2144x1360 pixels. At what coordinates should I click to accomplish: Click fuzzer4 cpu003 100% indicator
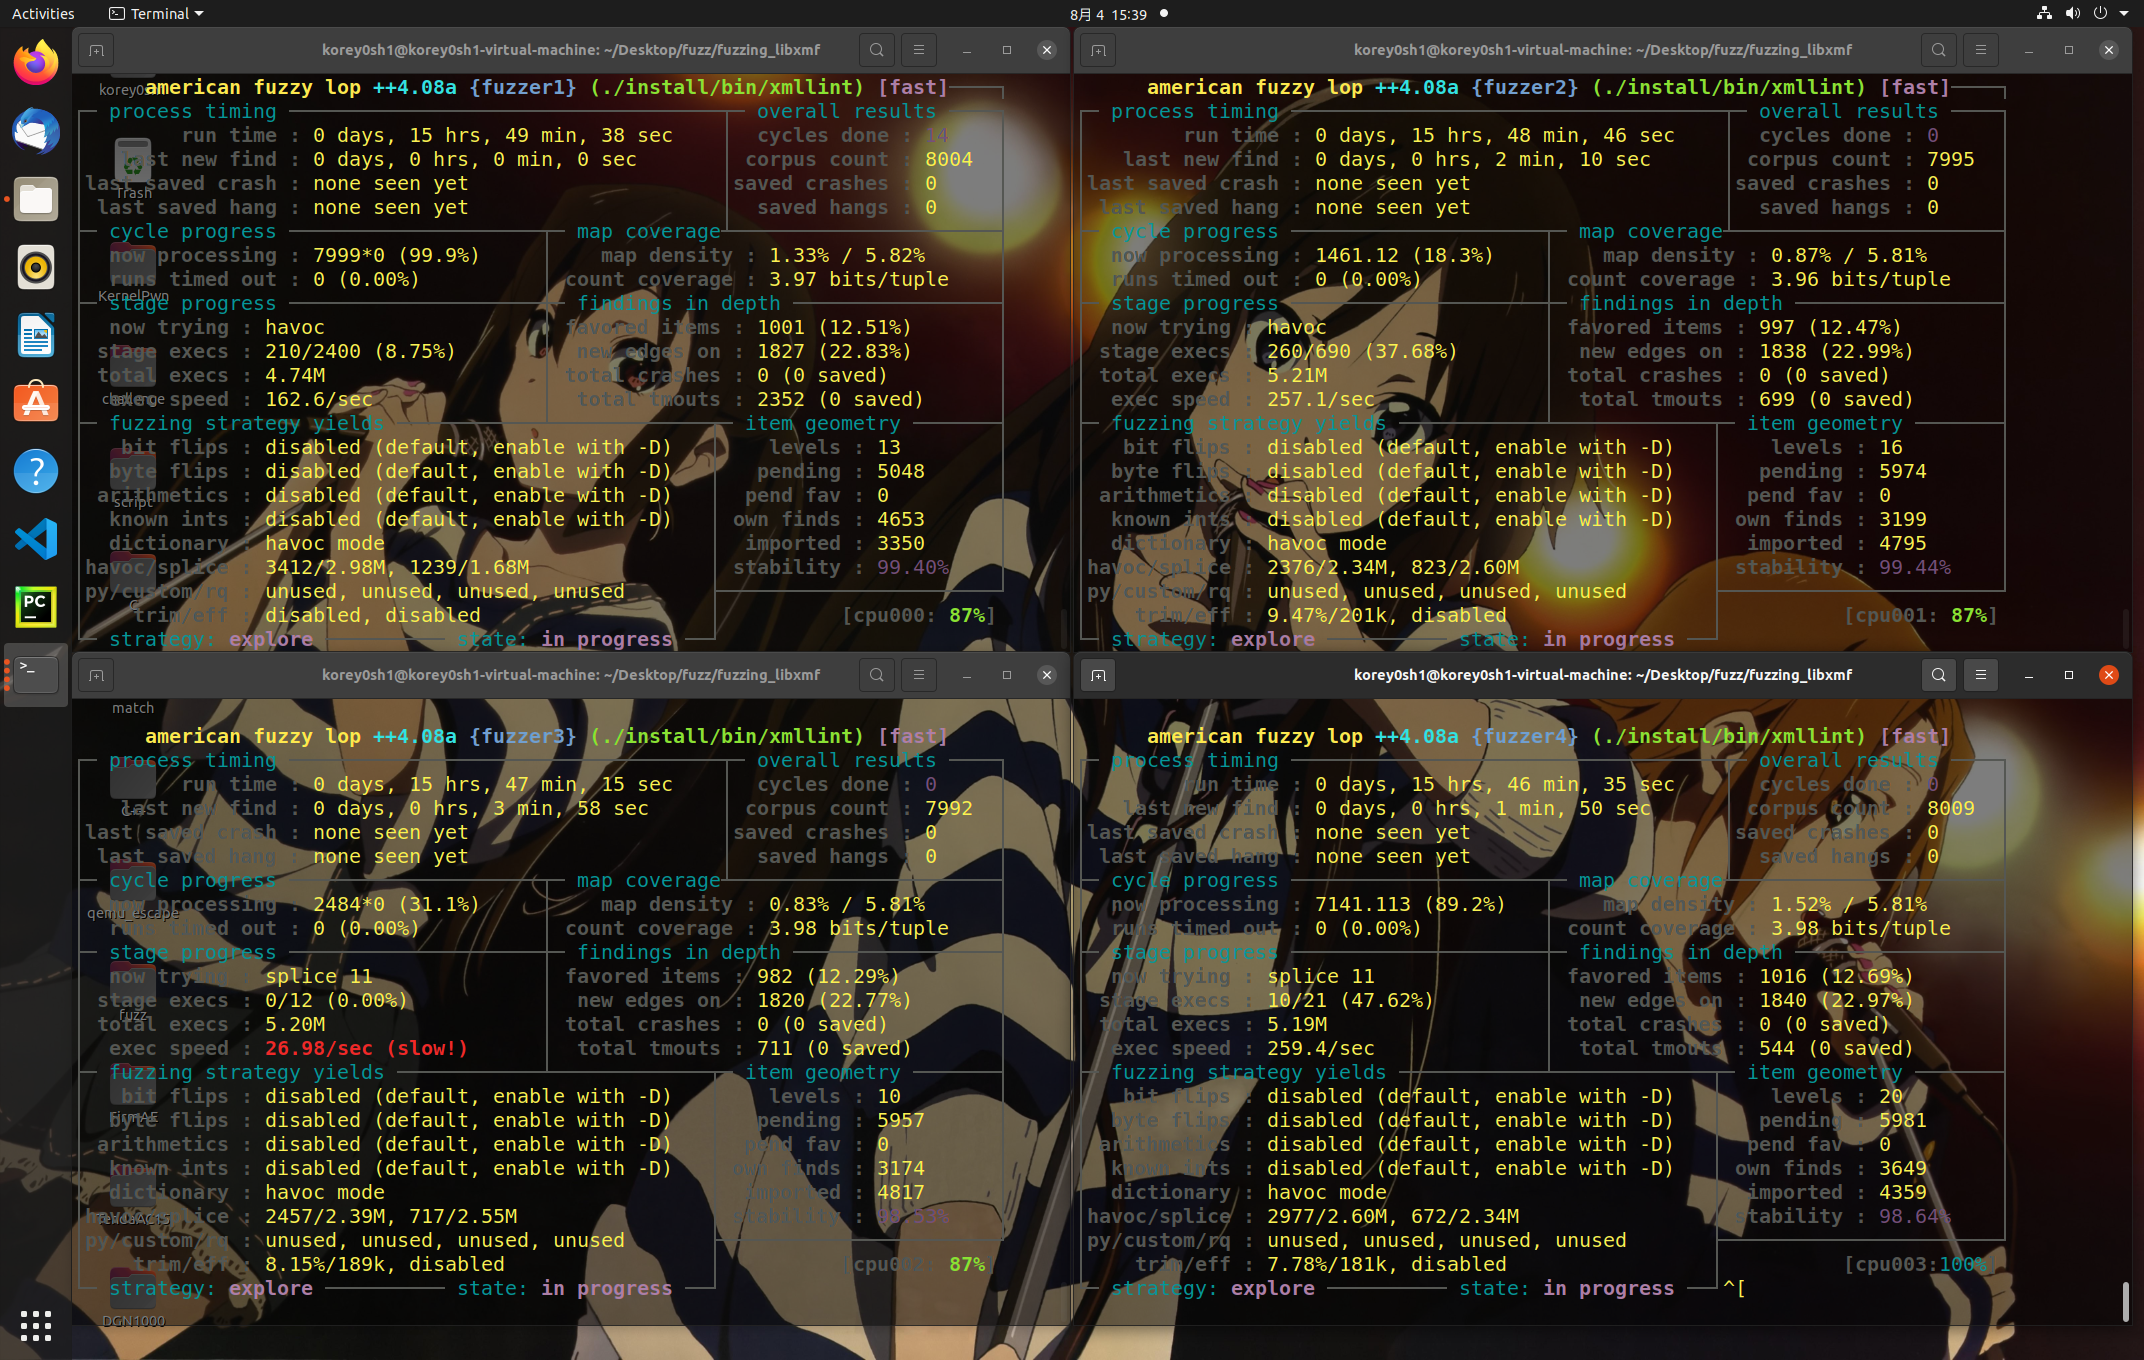1920,1264
